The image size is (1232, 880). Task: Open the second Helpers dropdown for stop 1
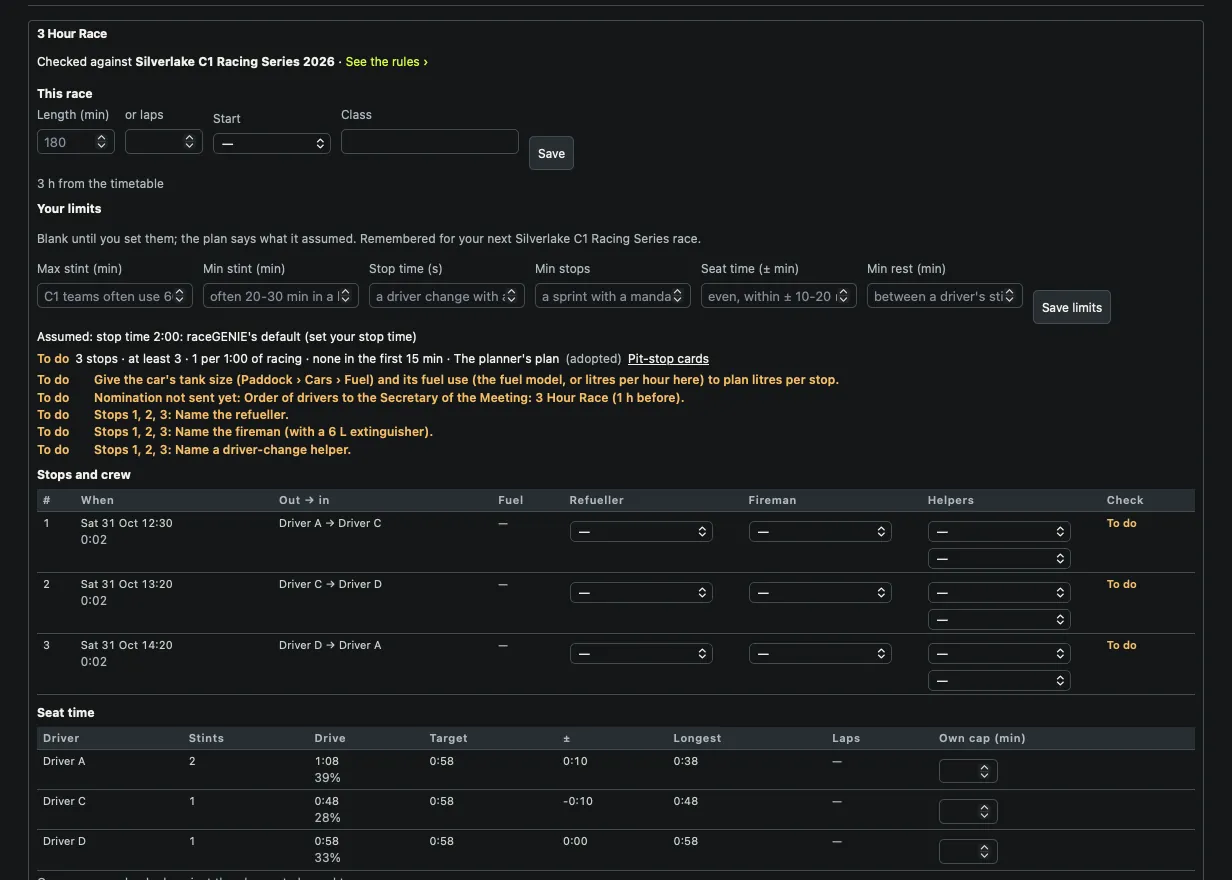999,559
